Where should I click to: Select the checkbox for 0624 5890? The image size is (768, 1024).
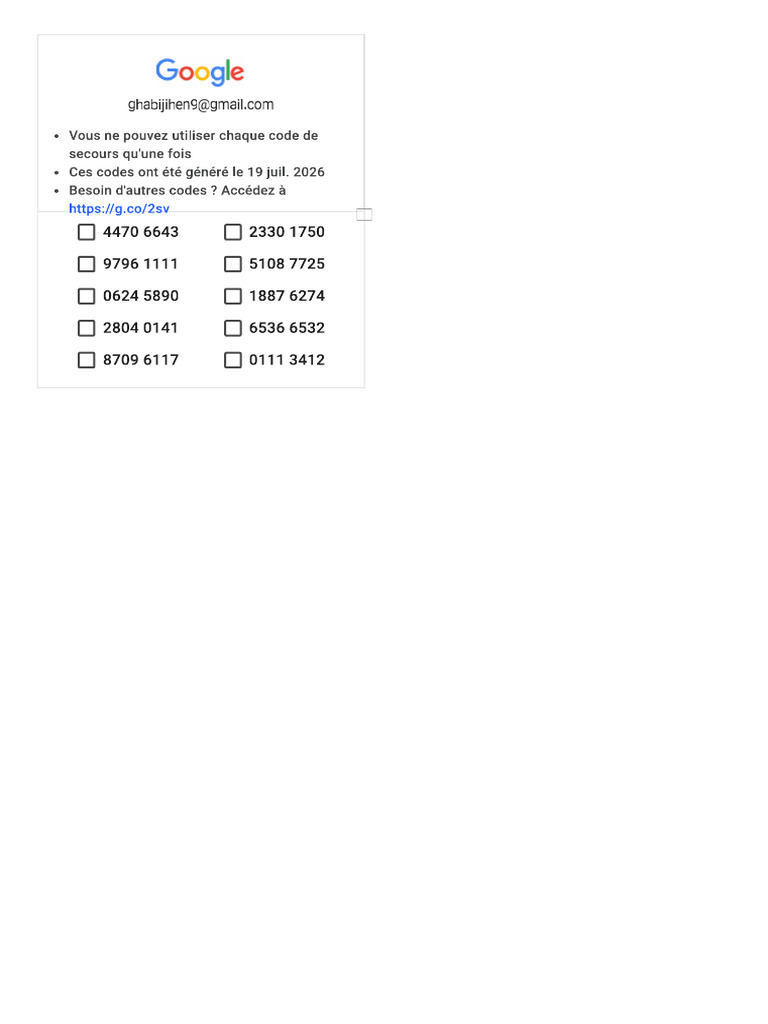click(86, 296)
